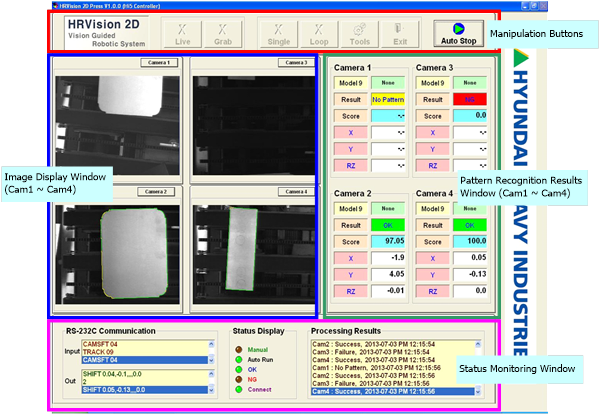
Task: Click Camera 3 red 'NG' result field
Action: tap(470, 100)
